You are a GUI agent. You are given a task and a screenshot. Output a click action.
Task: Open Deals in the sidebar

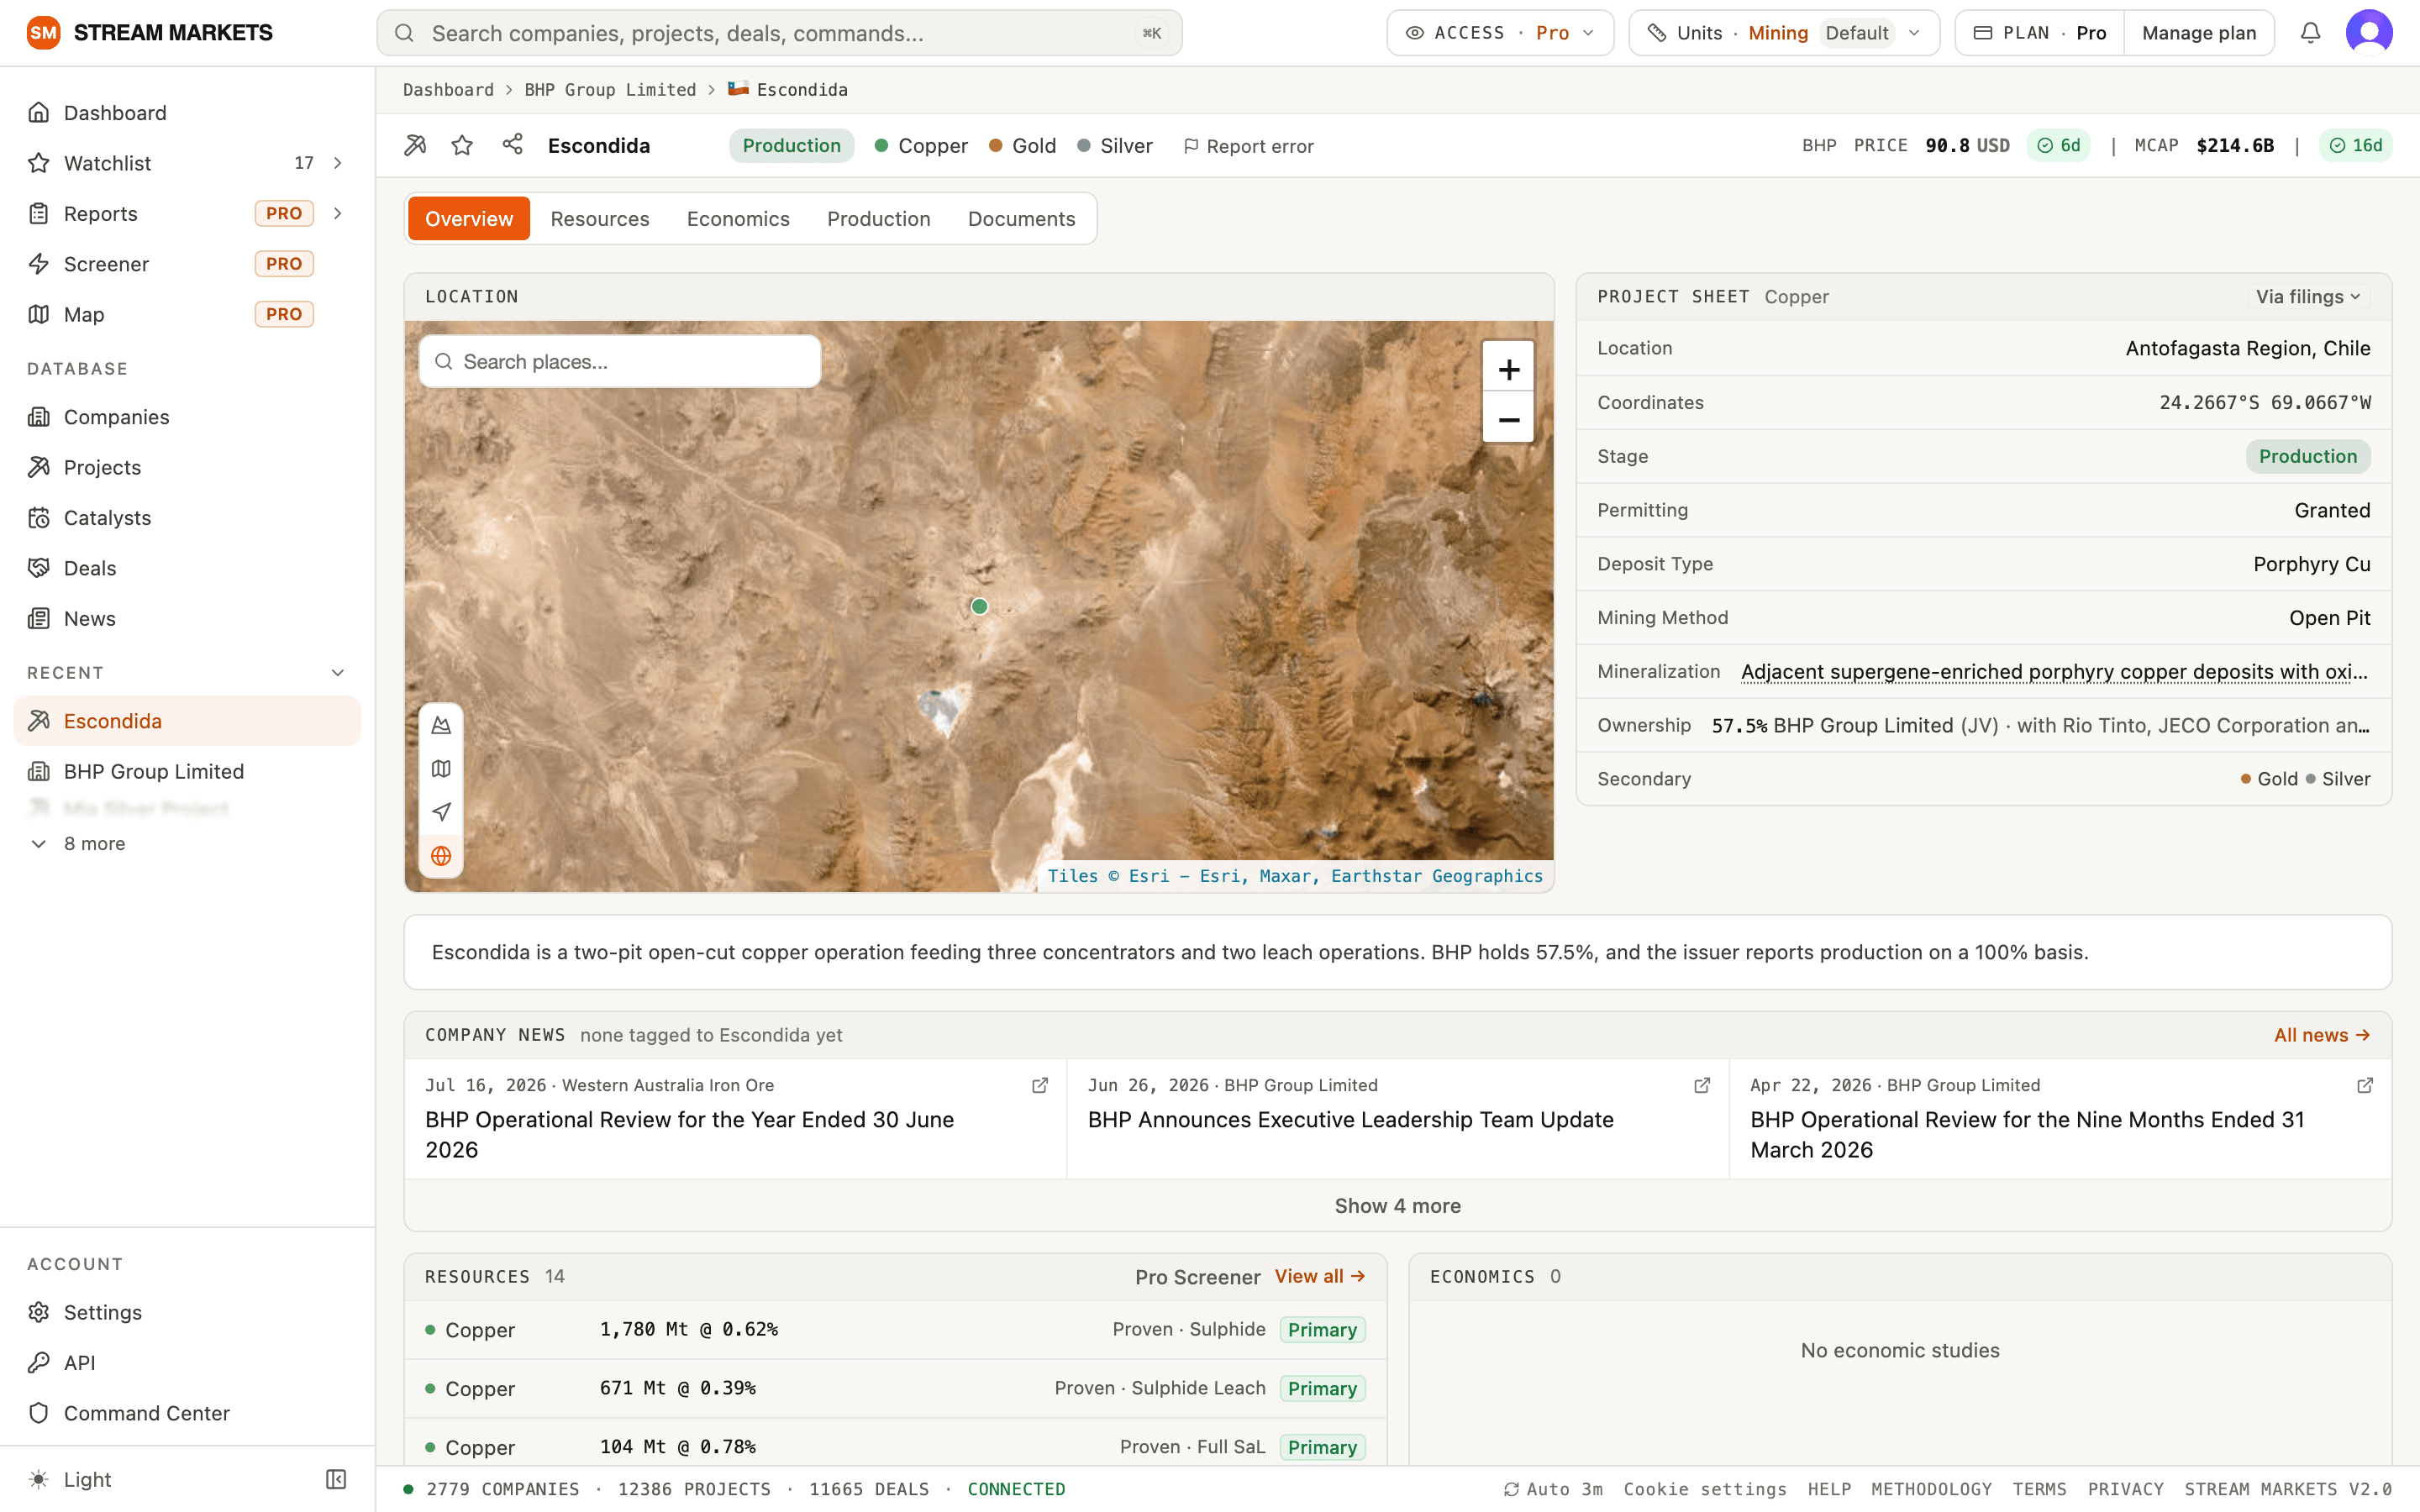point(187,568)
